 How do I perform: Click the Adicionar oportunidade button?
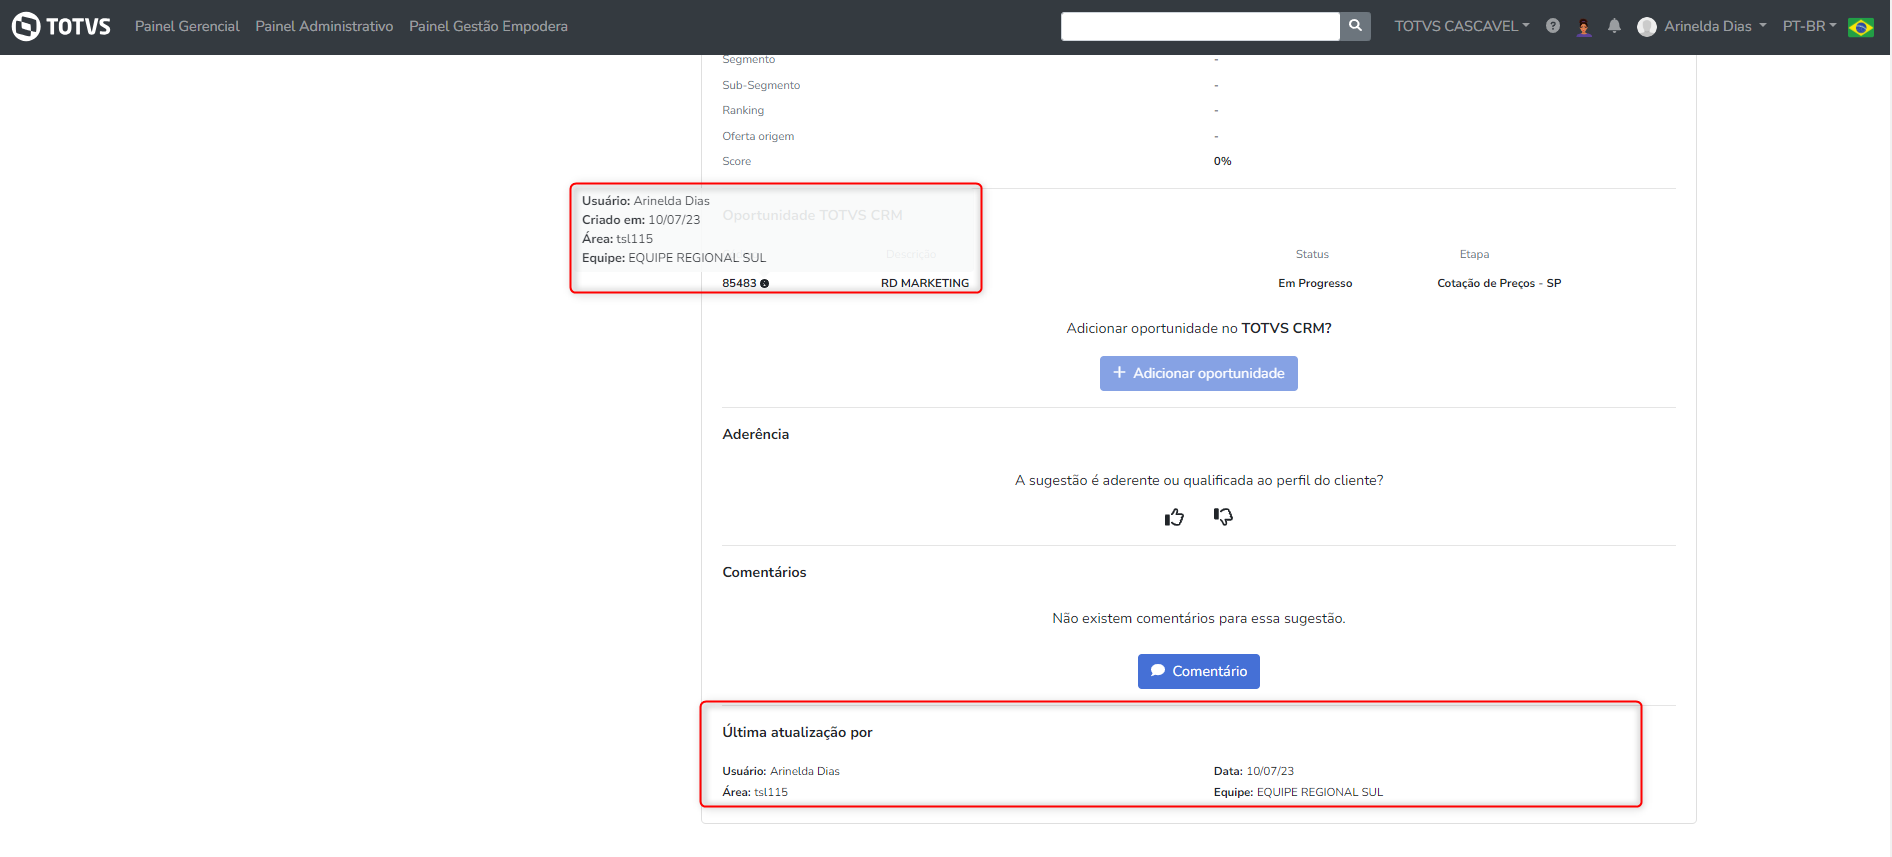click(1198, 373)
